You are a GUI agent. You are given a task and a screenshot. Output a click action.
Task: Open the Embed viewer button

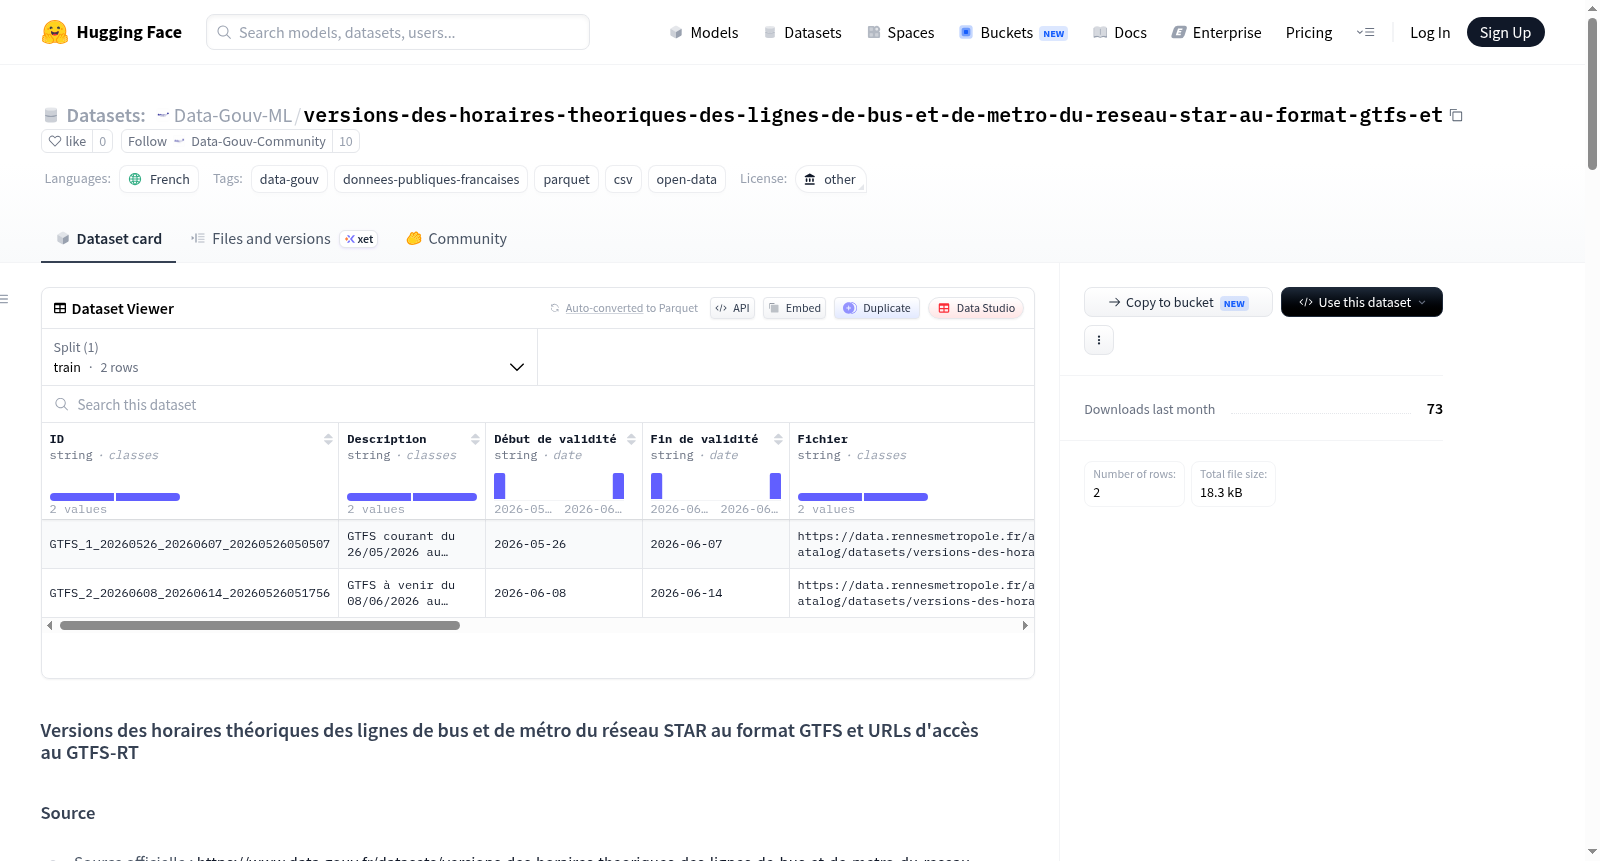[794, 308]
